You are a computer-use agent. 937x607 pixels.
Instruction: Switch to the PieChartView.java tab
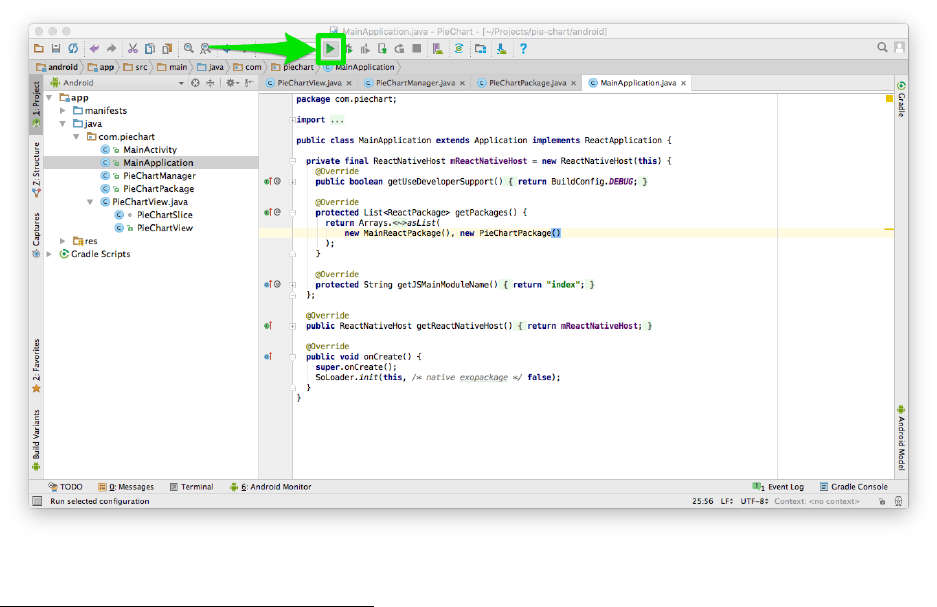(x=307, y=83)
